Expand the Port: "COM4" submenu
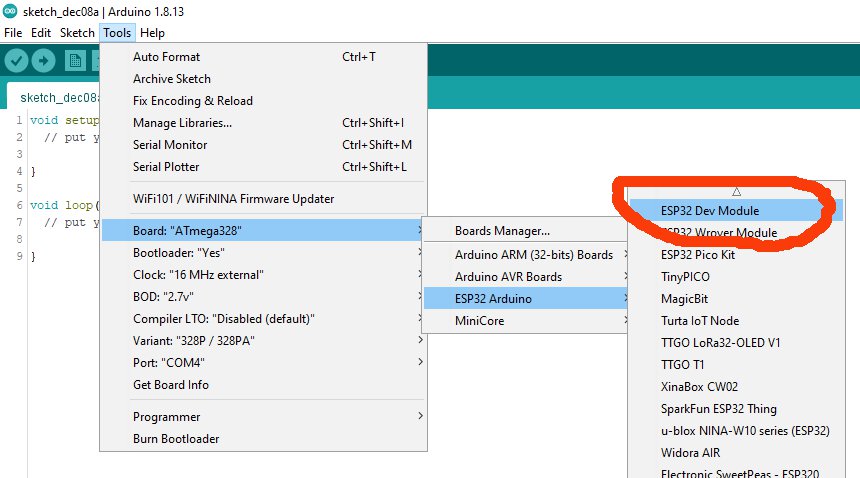 pyautogui.click(x=263, y=362)
